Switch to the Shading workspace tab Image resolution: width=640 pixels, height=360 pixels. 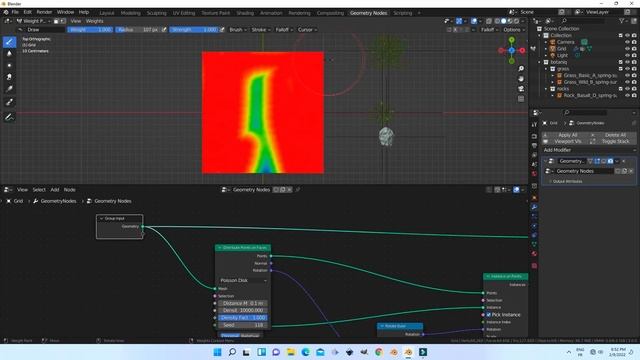tap(245, 13)
